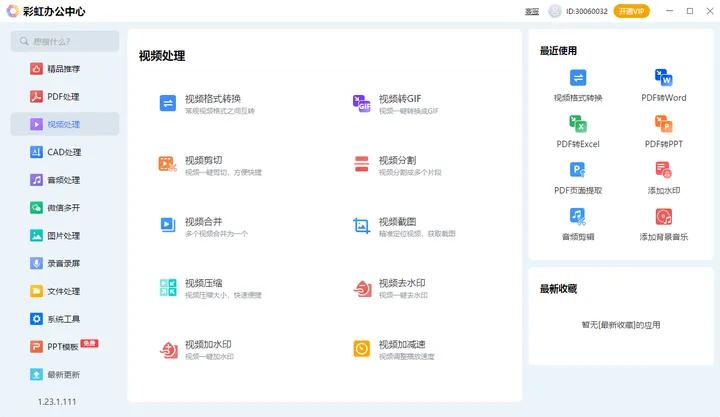Open the 视频分割 tool icon

click(361, 164)
